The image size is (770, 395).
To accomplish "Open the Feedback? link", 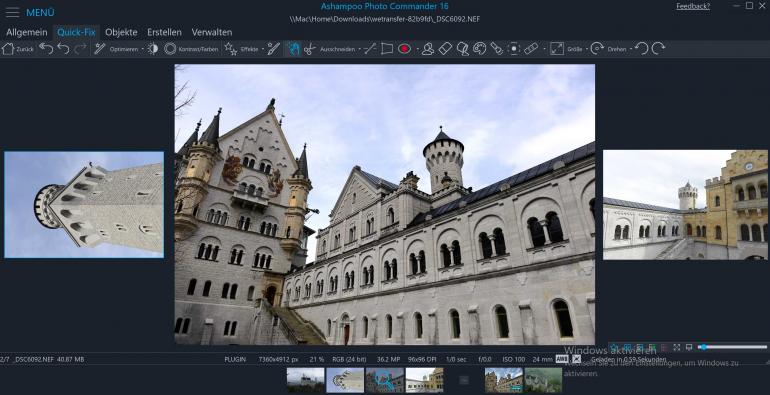I will [x=693, y=6].
